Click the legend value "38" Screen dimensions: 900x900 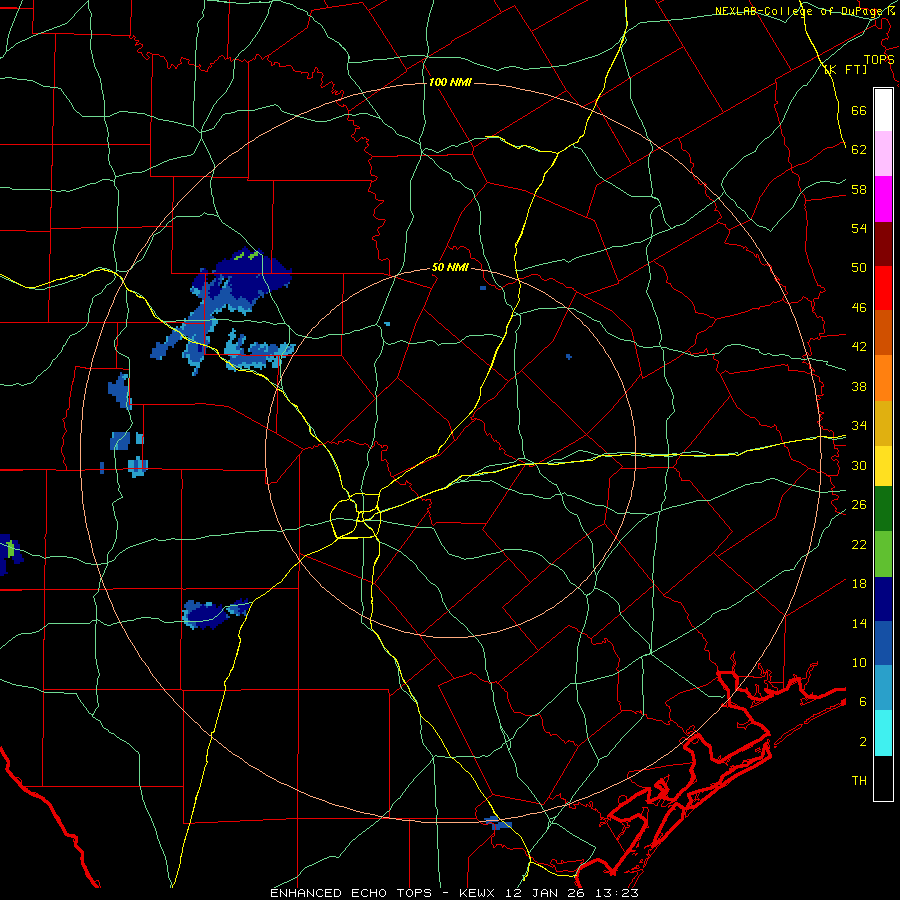pyautogui.click(x=859, y=386)
